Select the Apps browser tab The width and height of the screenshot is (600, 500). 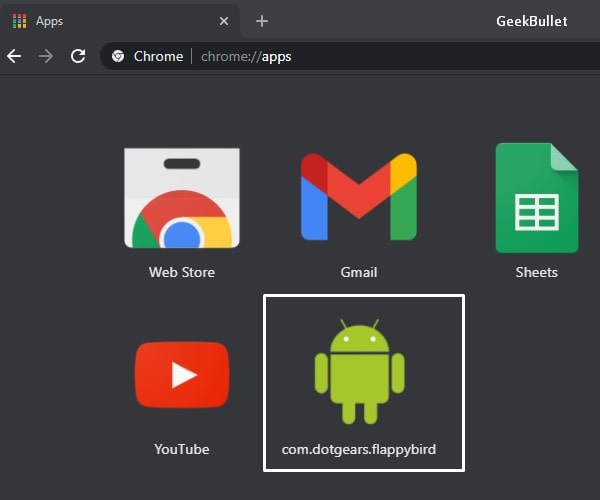[120, 21]
